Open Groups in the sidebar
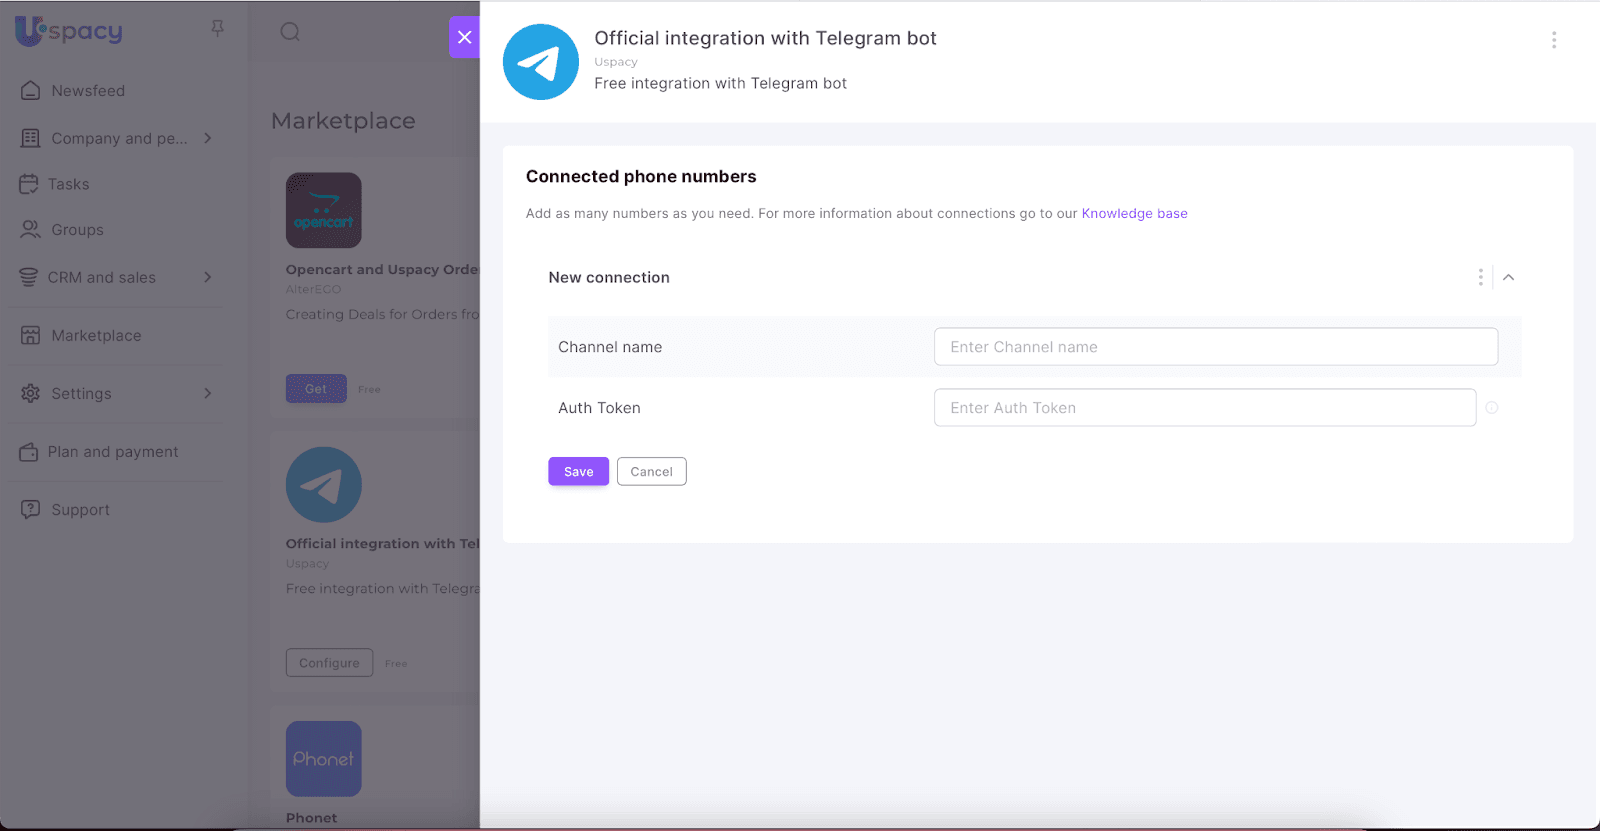The image size is (1600, 831). [77, 230]
